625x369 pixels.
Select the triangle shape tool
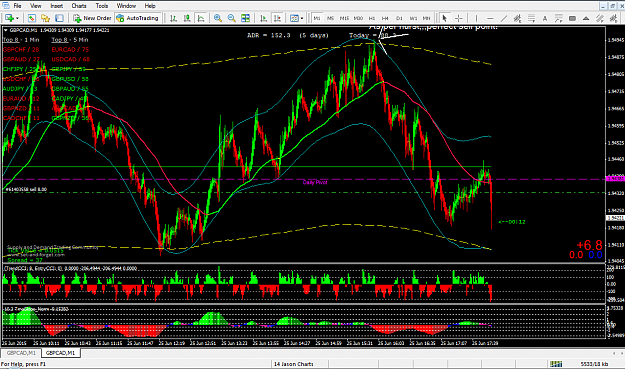(x=586, y=18)
